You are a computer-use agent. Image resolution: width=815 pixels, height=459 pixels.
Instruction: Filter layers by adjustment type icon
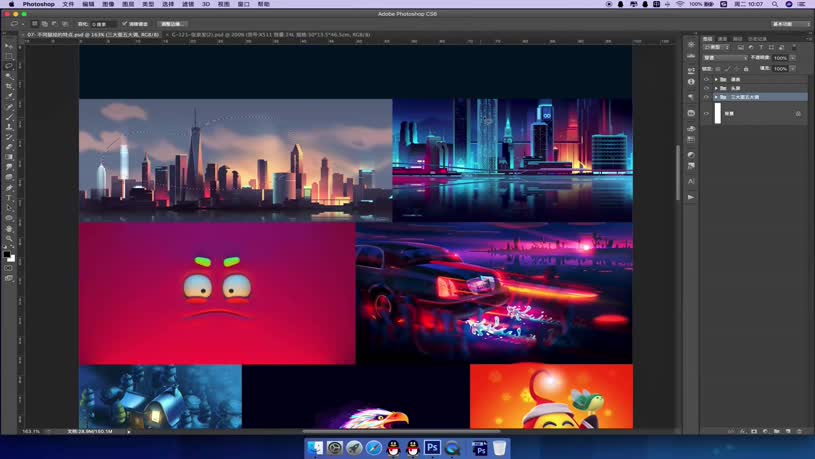click(x=751, y=47)
